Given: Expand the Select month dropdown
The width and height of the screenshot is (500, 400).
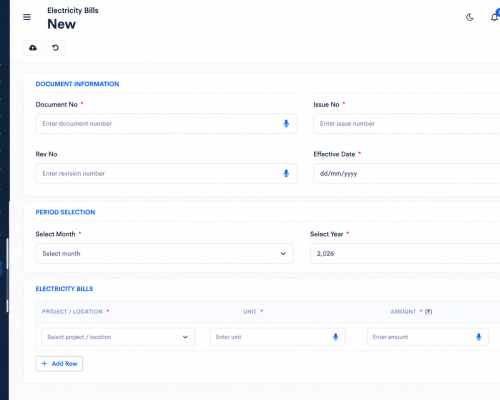Looking at the screenshot, I should pos(165,253).
